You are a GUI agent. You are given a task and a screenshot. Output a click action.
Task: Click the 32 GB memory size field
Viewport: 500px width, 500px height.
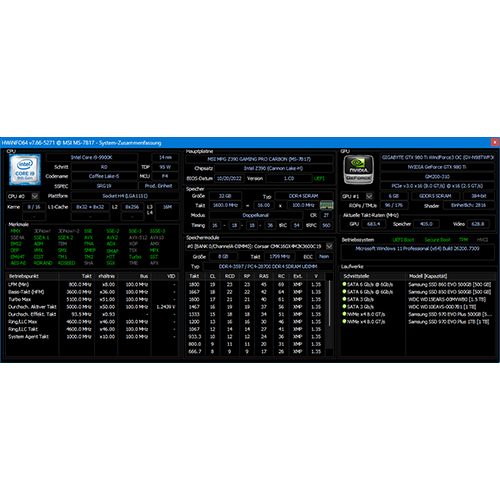tap(225, 196)
